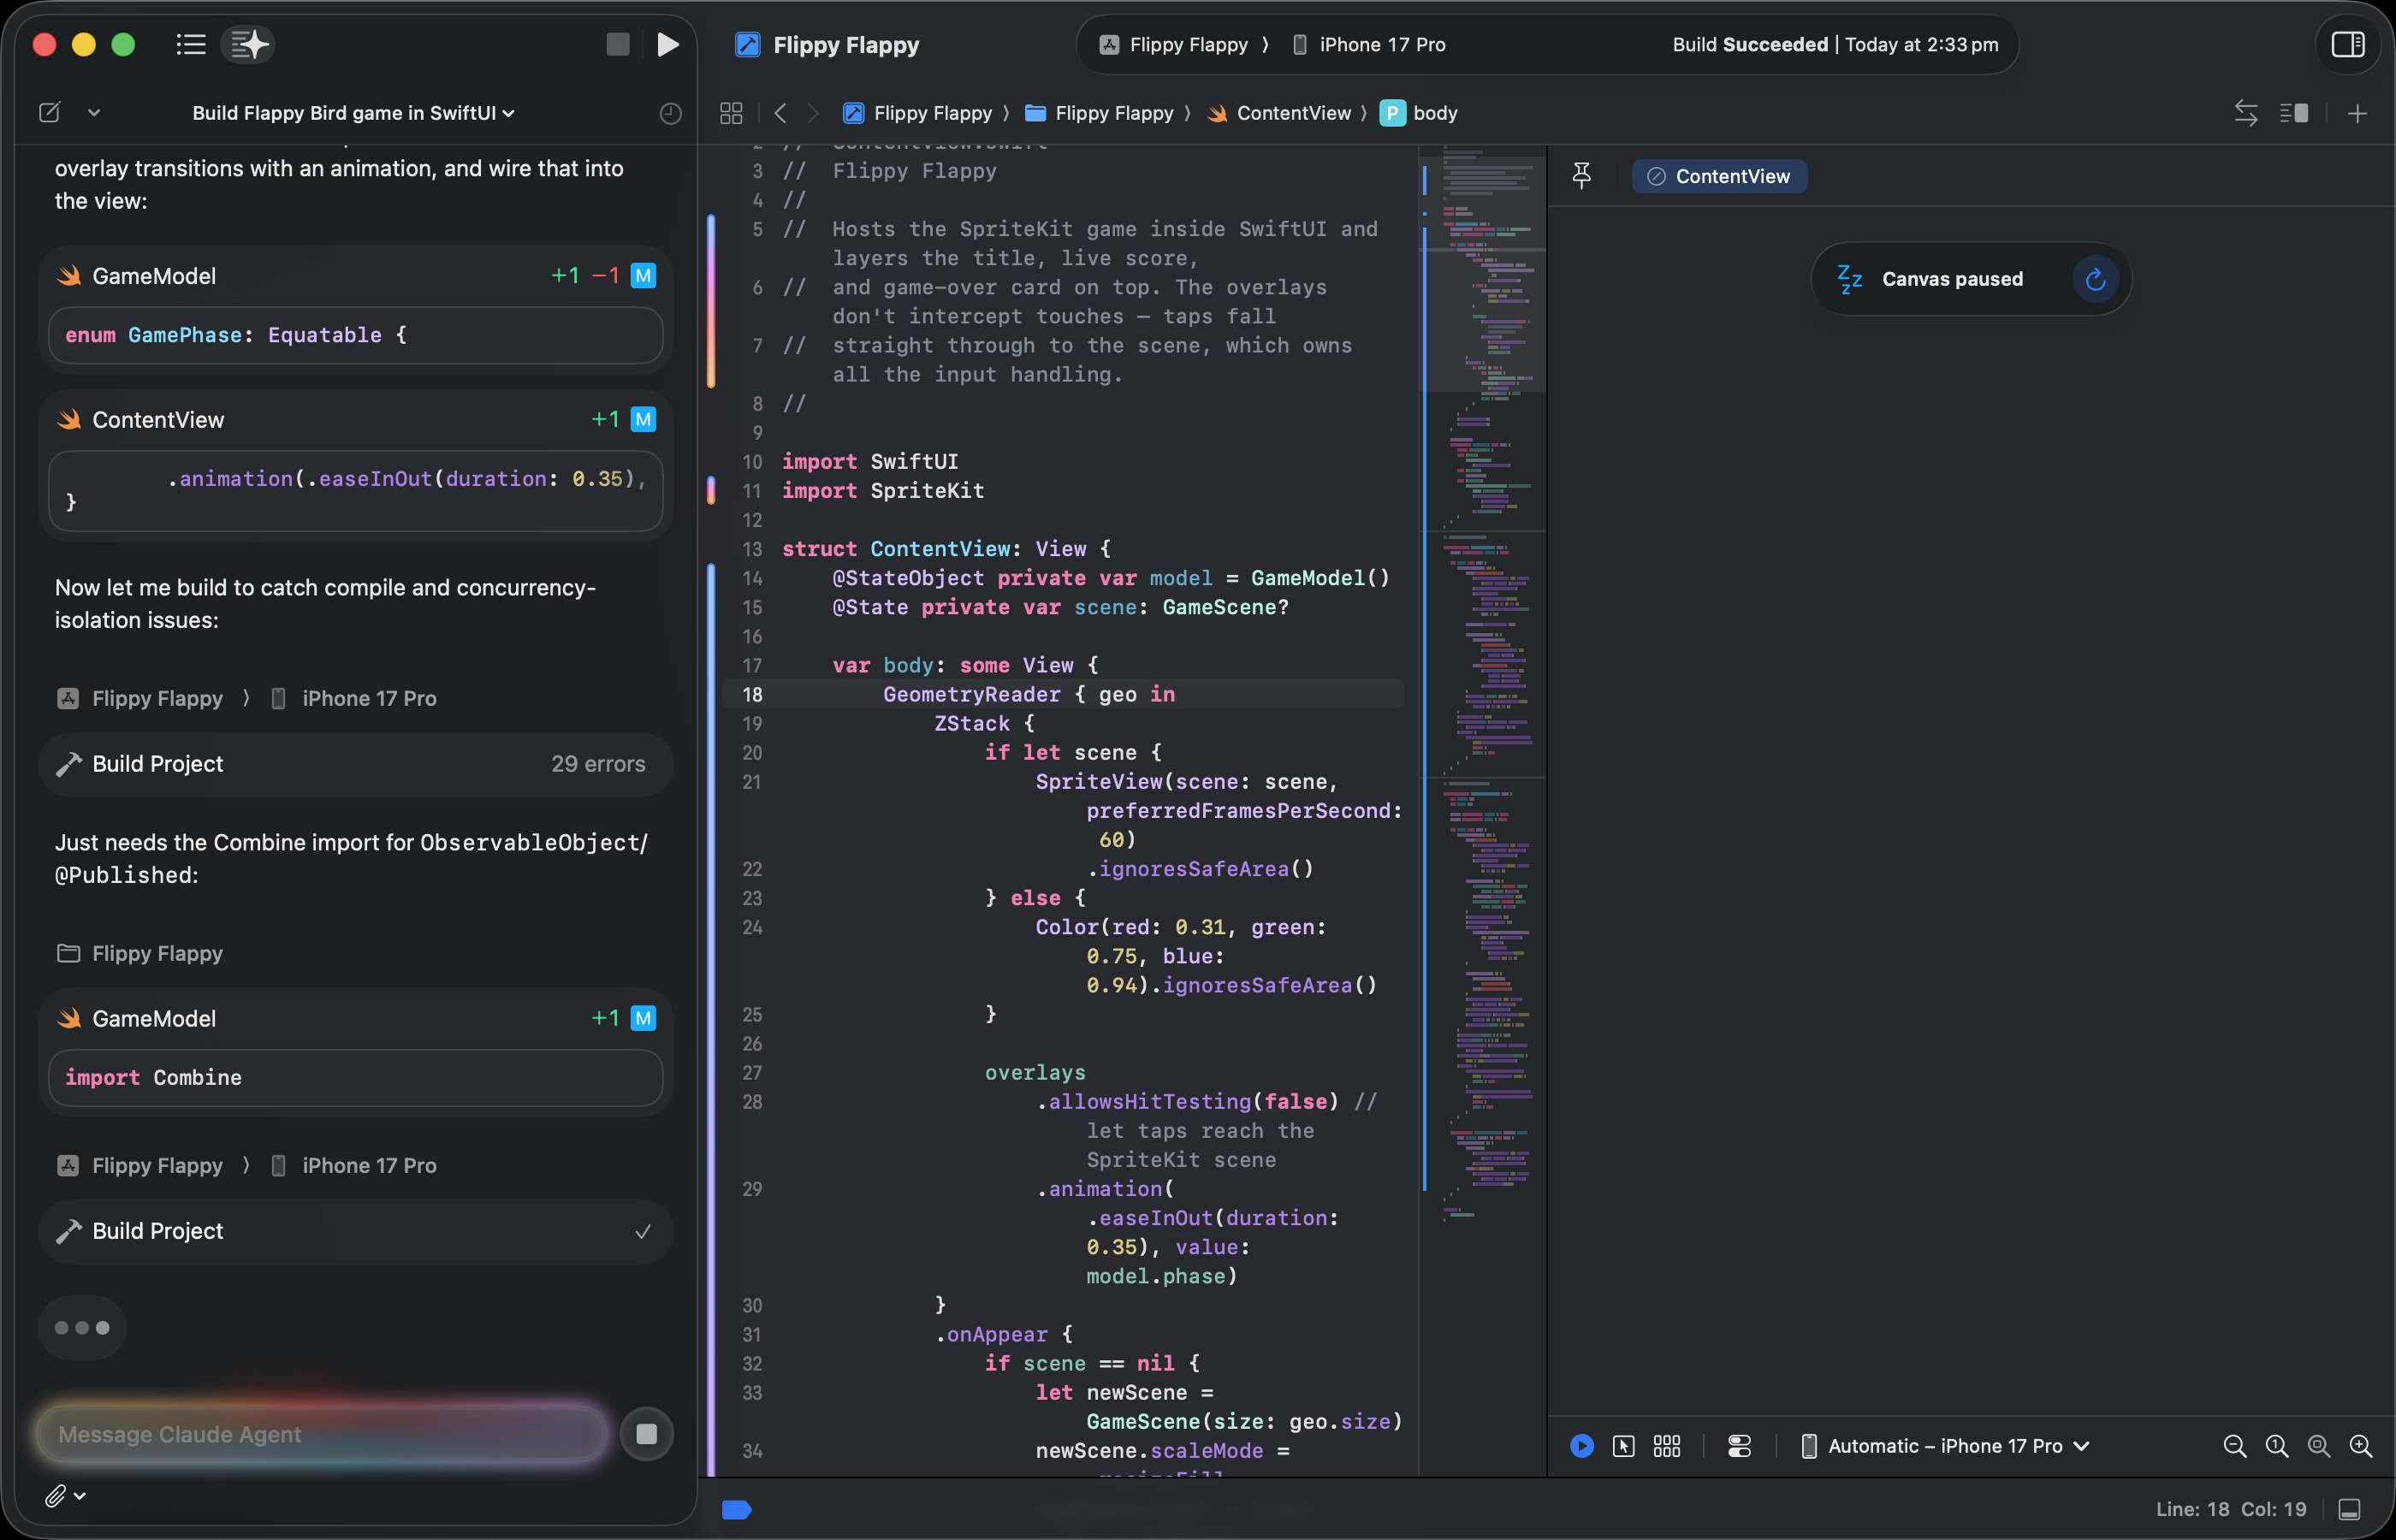Zoom out the preview canvas
2396x1540 pixels.
click(2234, 1445)
